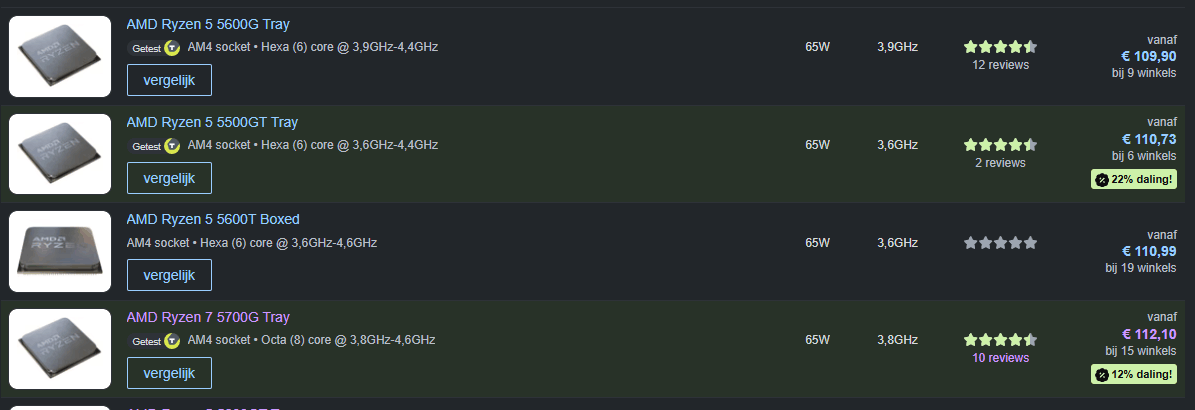Open the 12 reviews link
The image size is (1195, 410).
[x=1000, y=65]
